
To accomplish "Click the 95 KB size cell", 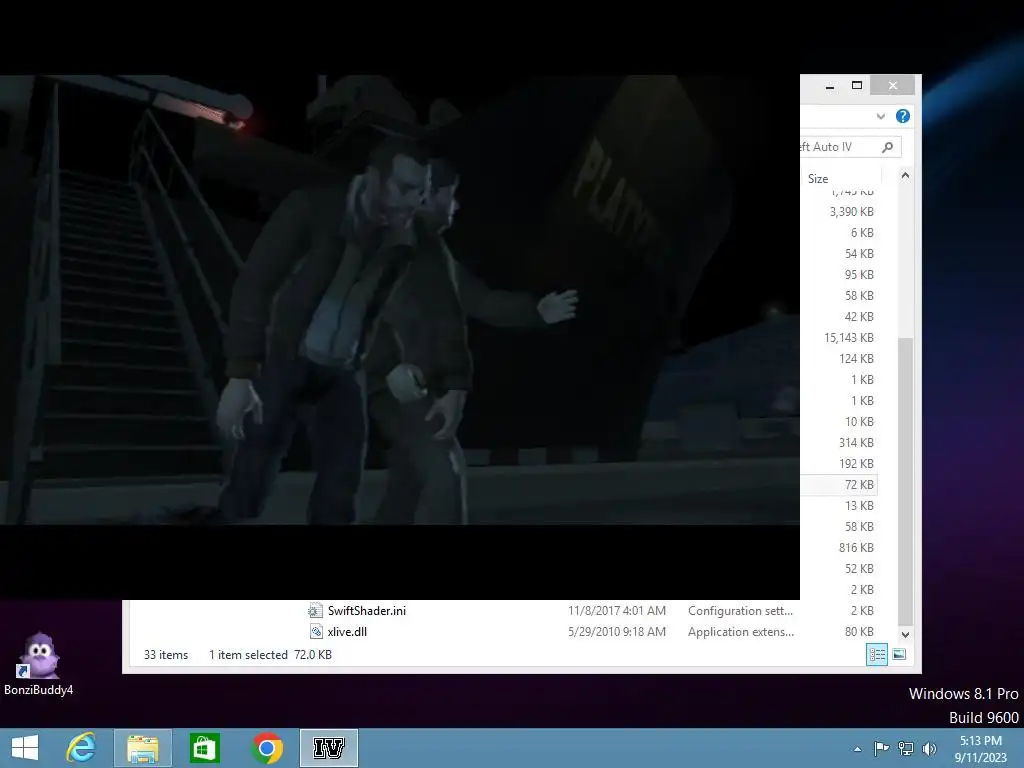I will tap(859, 275).
